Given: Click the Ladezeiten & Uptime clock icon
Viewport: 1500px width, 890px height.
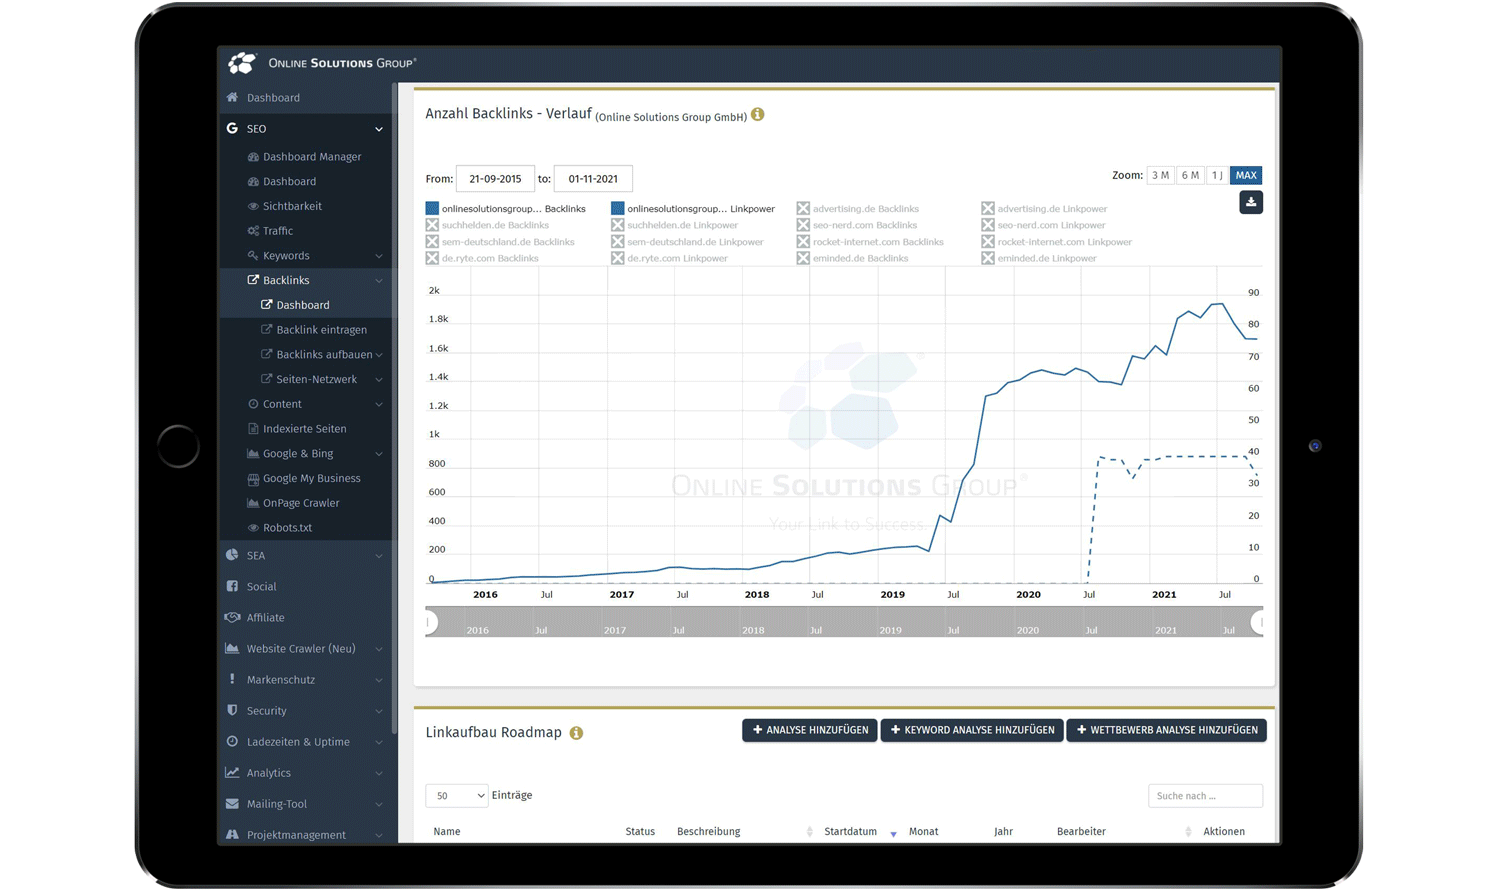Looking at the screenshot, I should pyautogui.click(x=232, y=741).
